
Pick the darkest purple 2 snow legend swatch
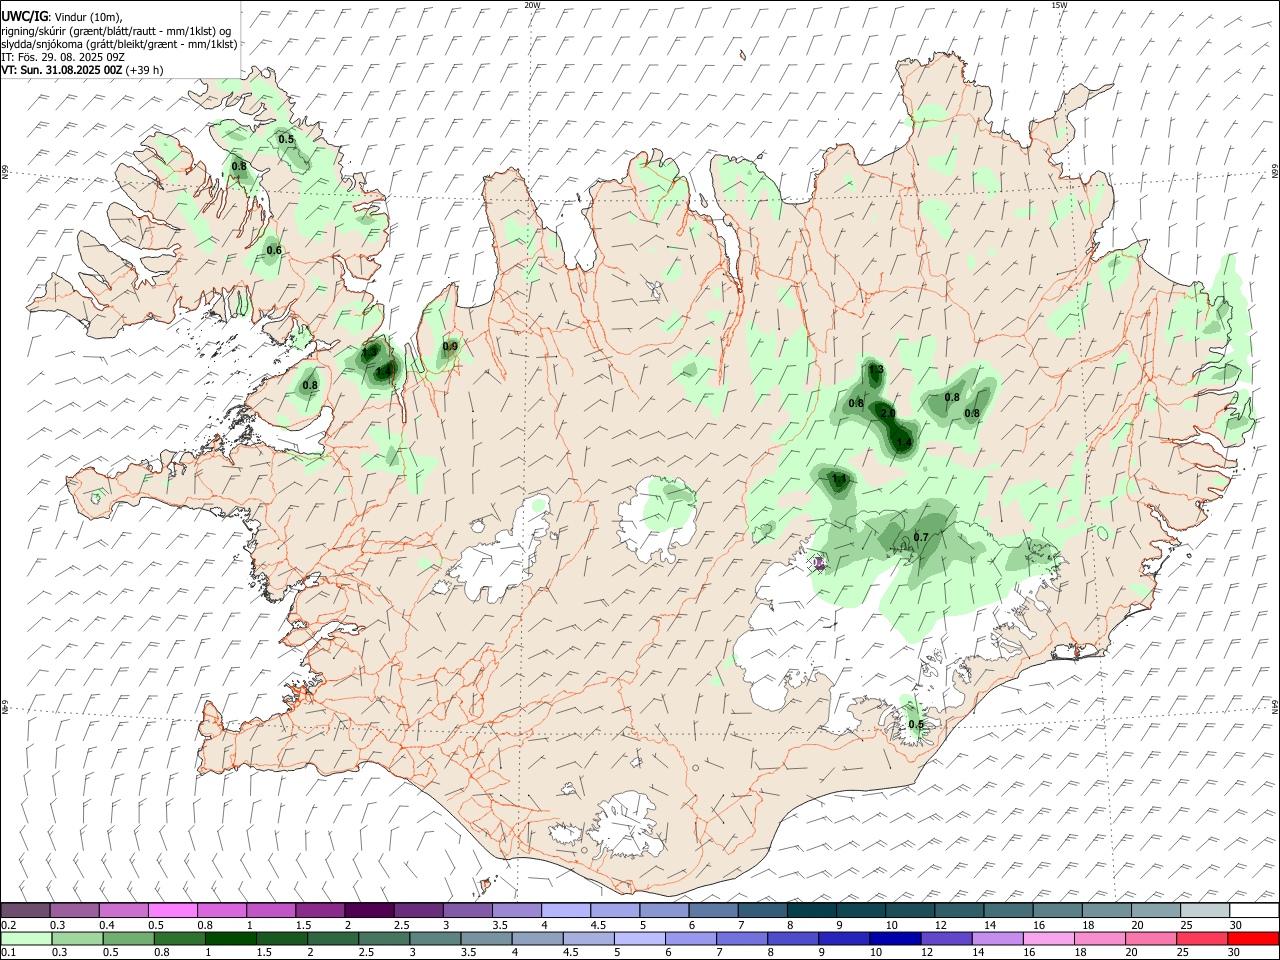click(x=368, y=910)
